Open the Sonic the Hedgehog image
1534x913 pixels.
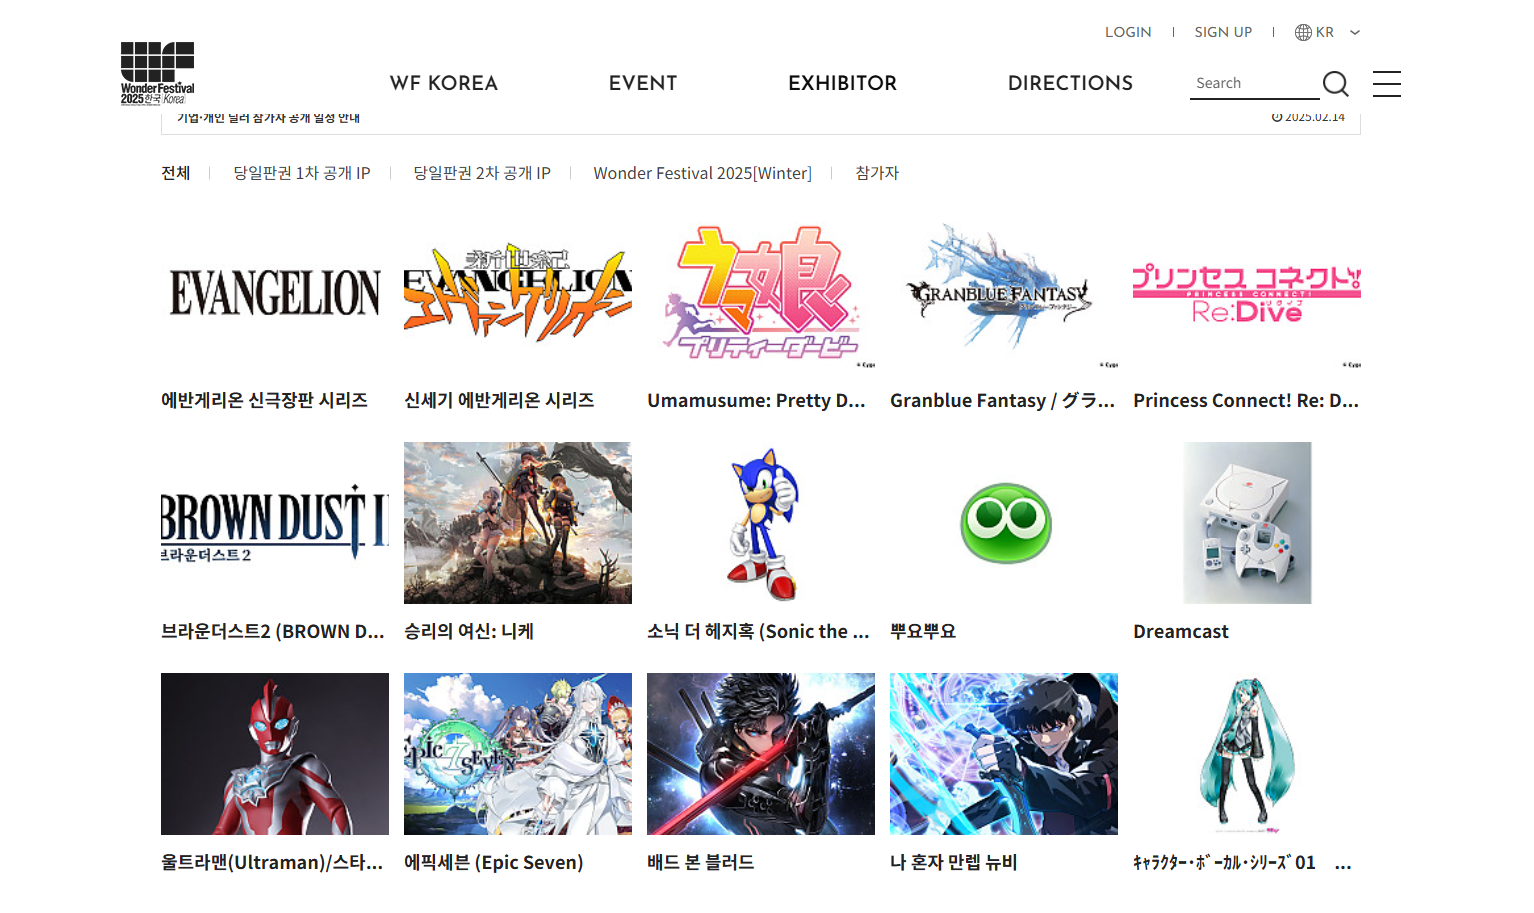point(761,523)
